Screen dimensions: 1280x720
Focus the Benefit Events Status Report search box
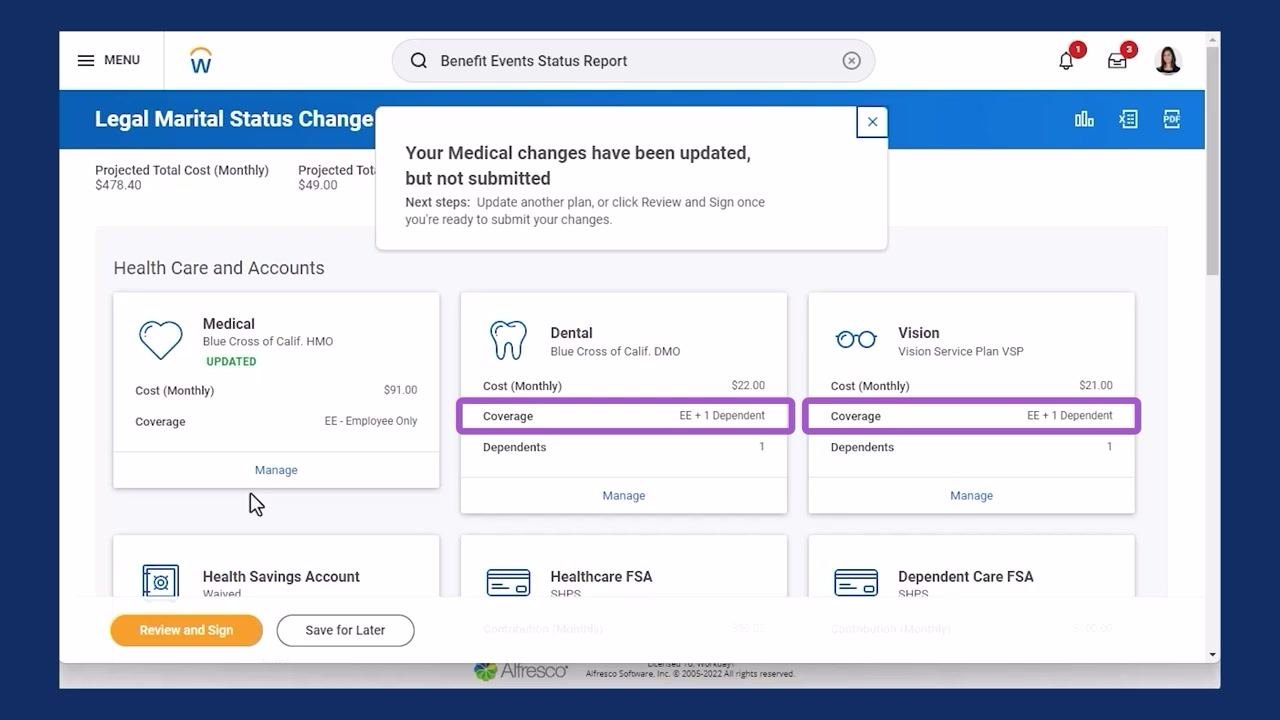[633, 61]
